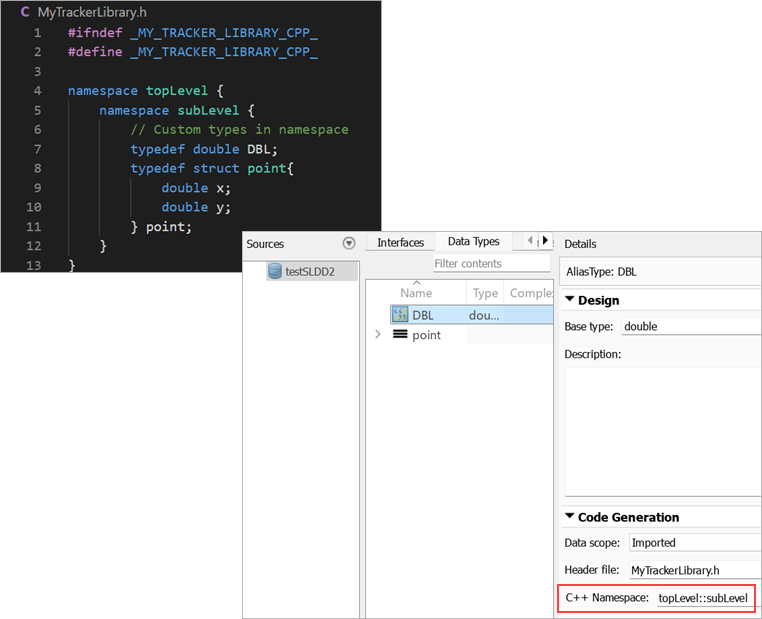The height and width of the screenshot is (619, 762).
Task: Open the MyTrackerLibrary.h editor tab
Action: 92,12
